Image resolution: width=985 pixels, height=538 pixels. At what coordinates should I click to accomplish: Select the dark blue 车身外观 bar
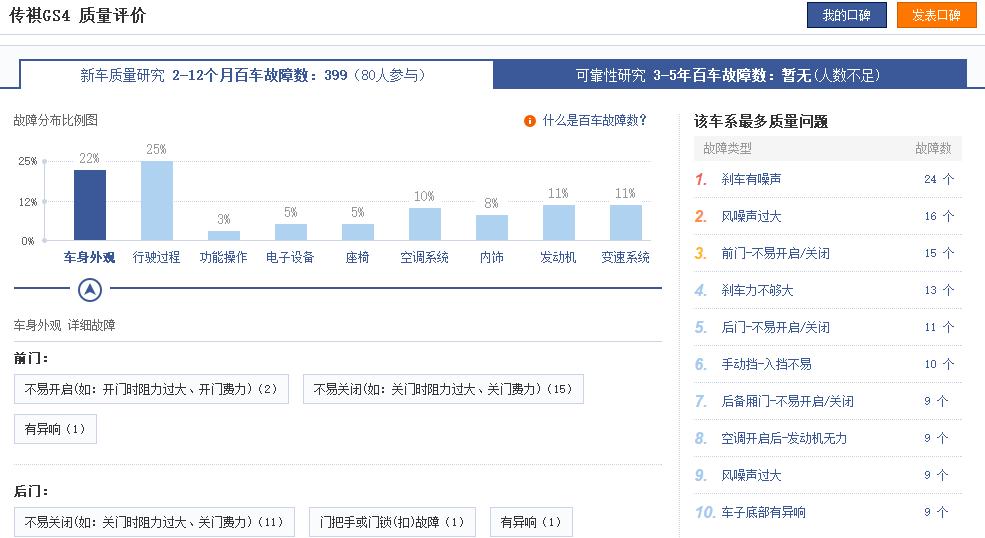point(90,205)
